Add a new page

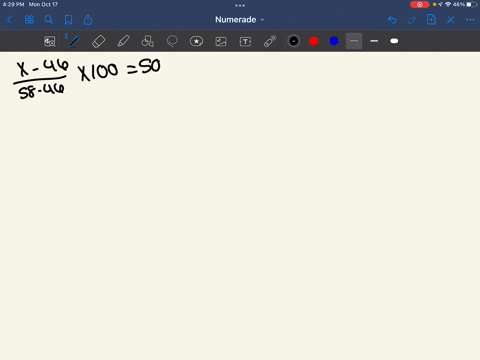click(431, 20)
